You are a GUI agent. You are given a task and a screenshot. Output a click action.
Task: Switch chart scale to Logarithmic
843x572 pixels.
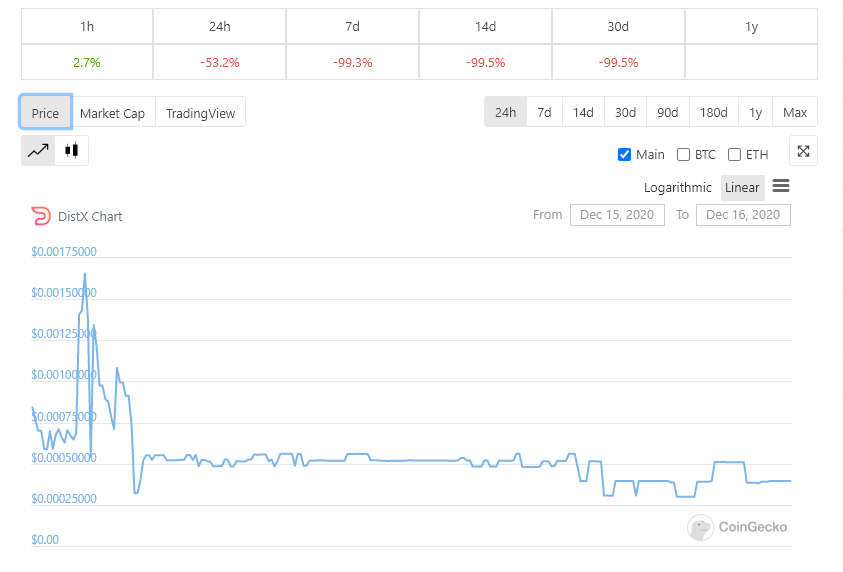tap(677, 188)
